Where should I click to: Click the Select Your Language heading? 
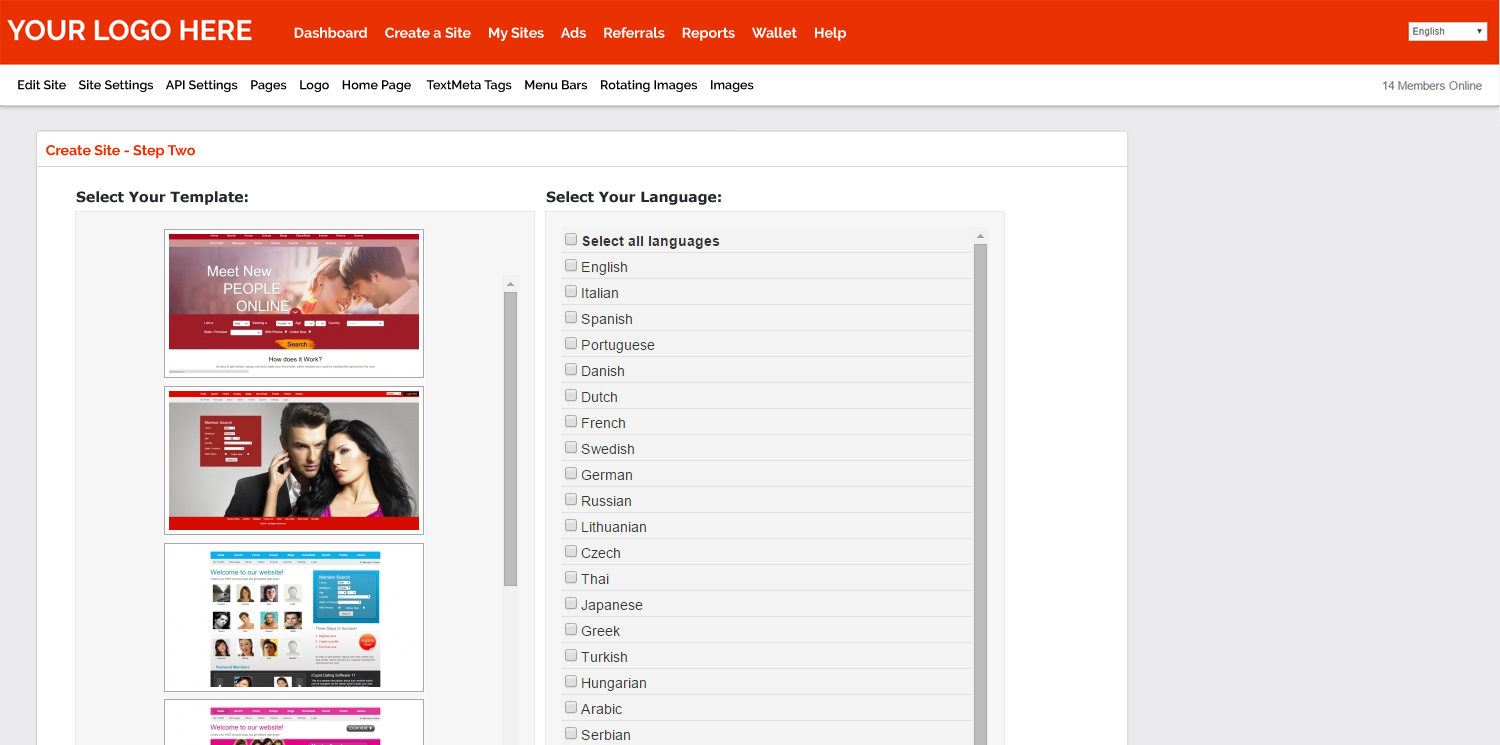(x=634, y=197)
